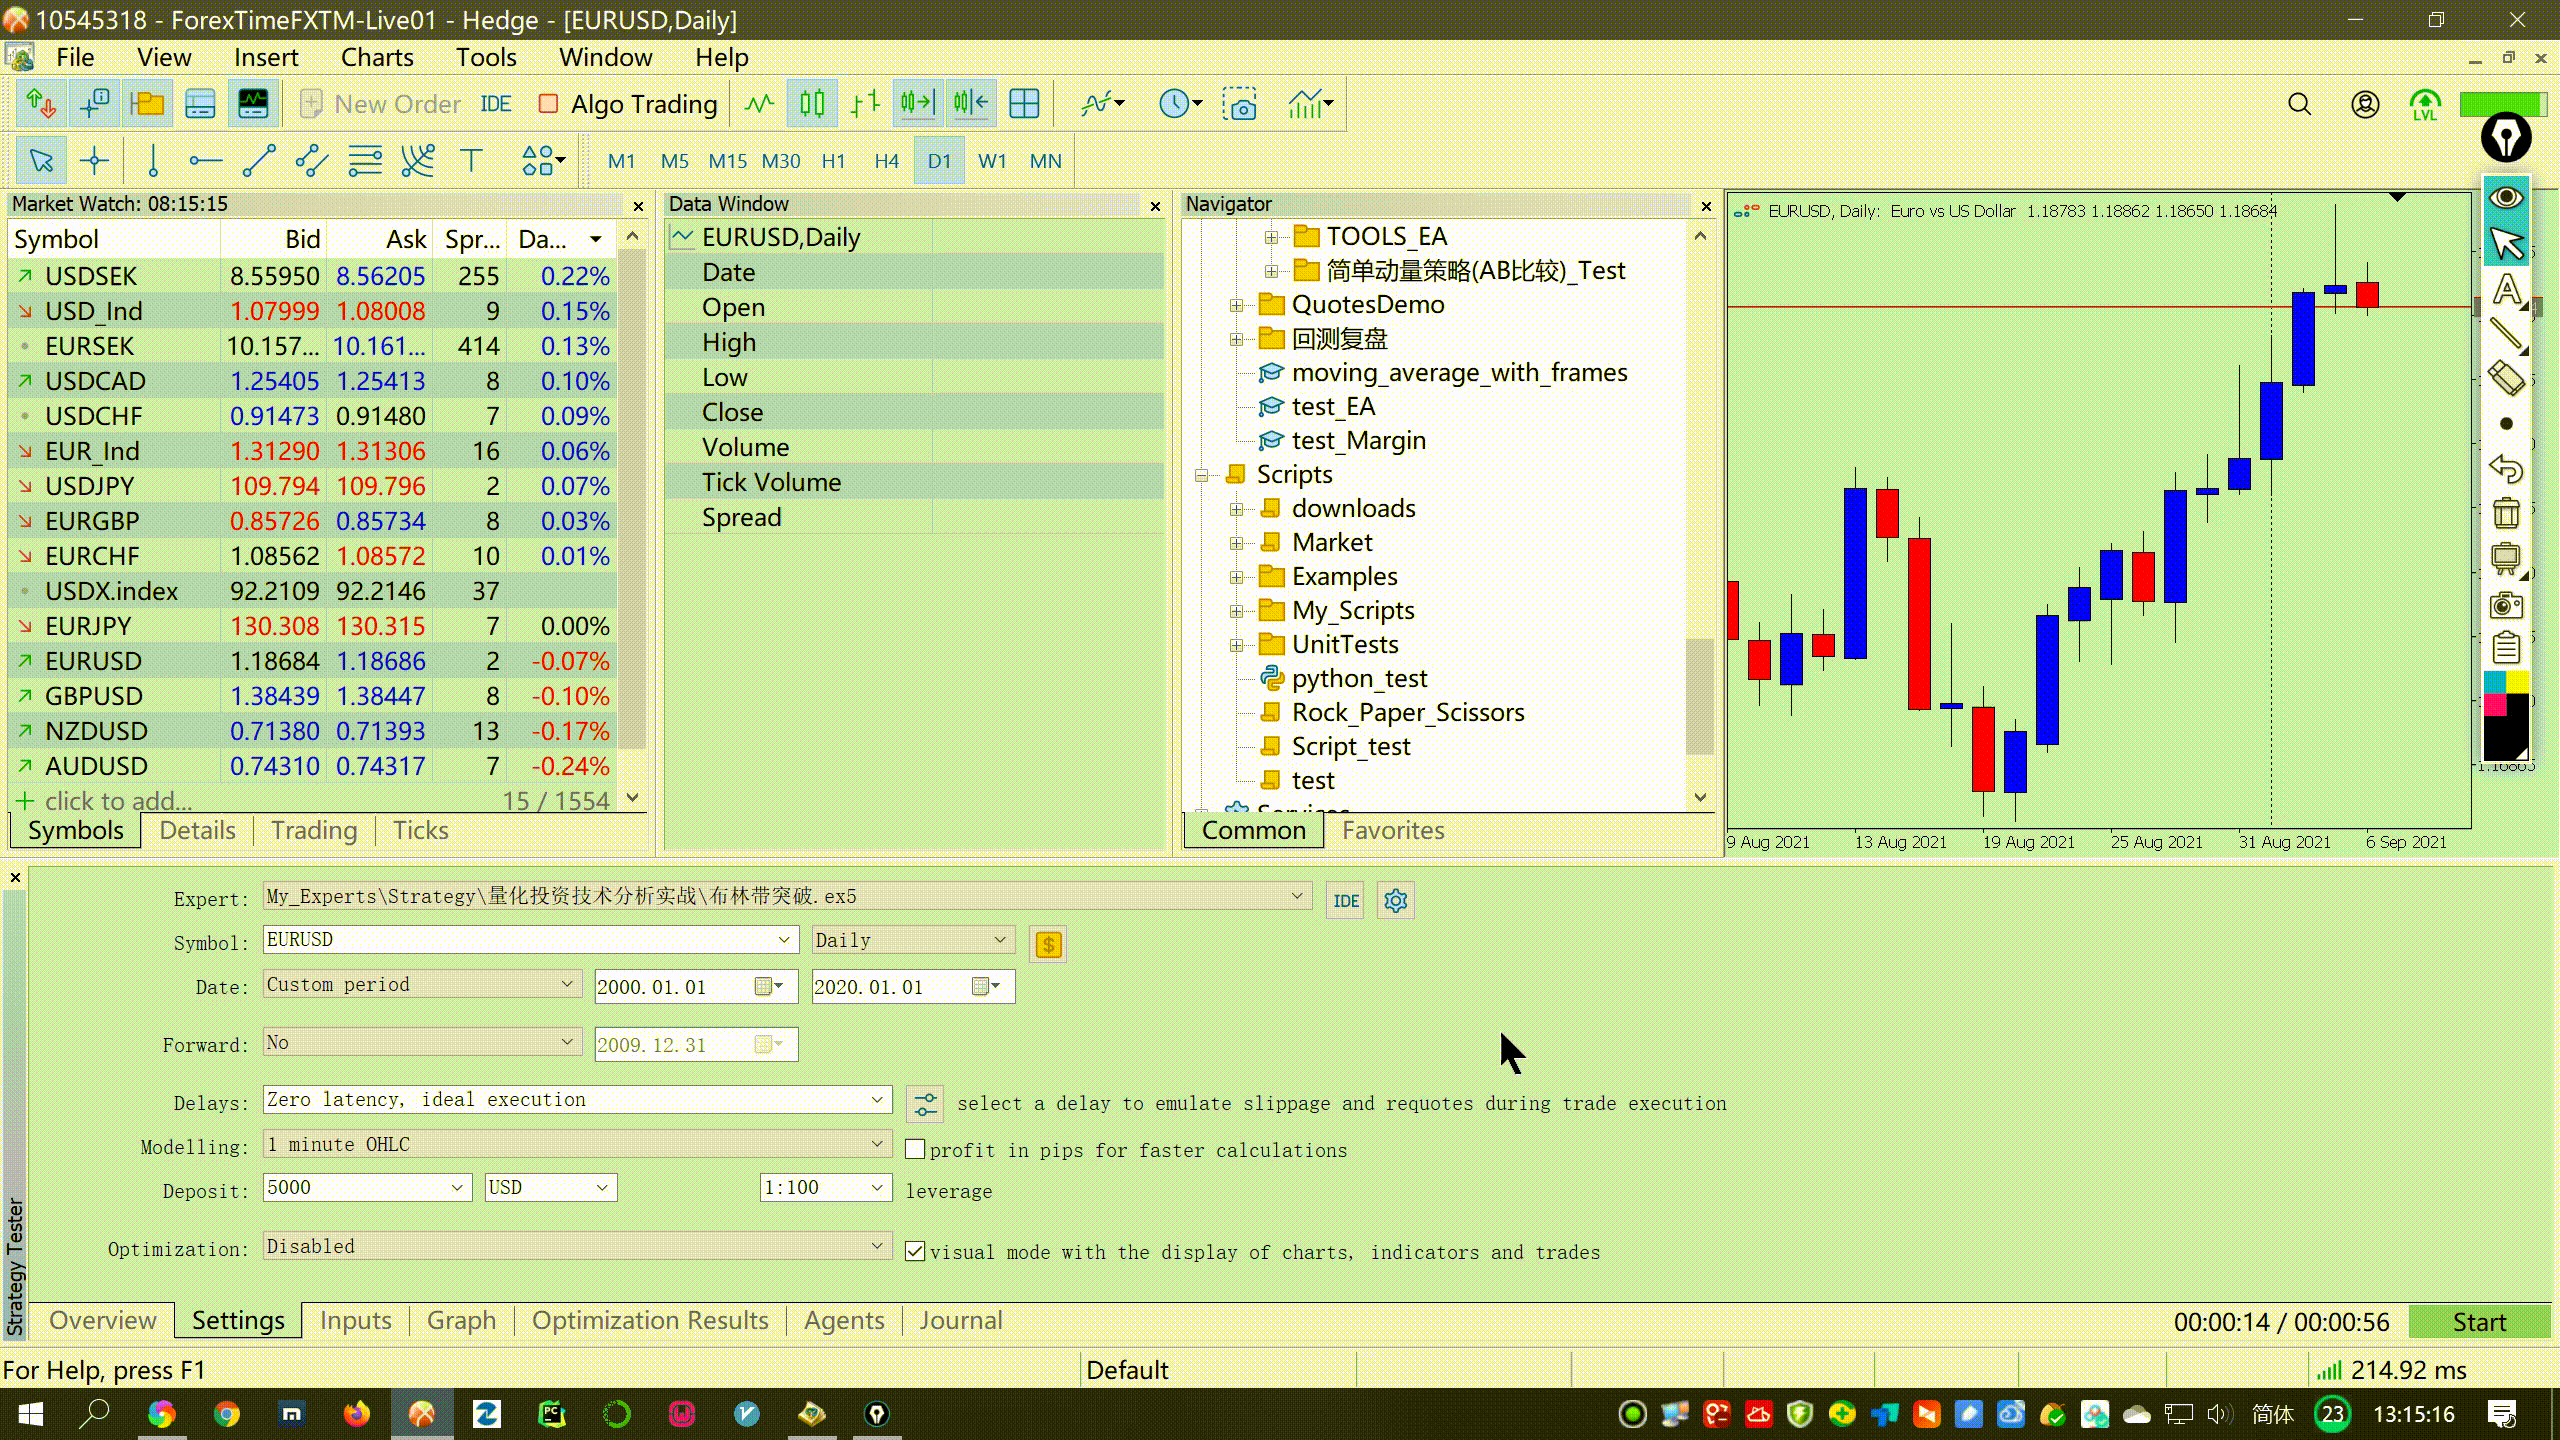Open the Insert menu

tap(266, 57)
